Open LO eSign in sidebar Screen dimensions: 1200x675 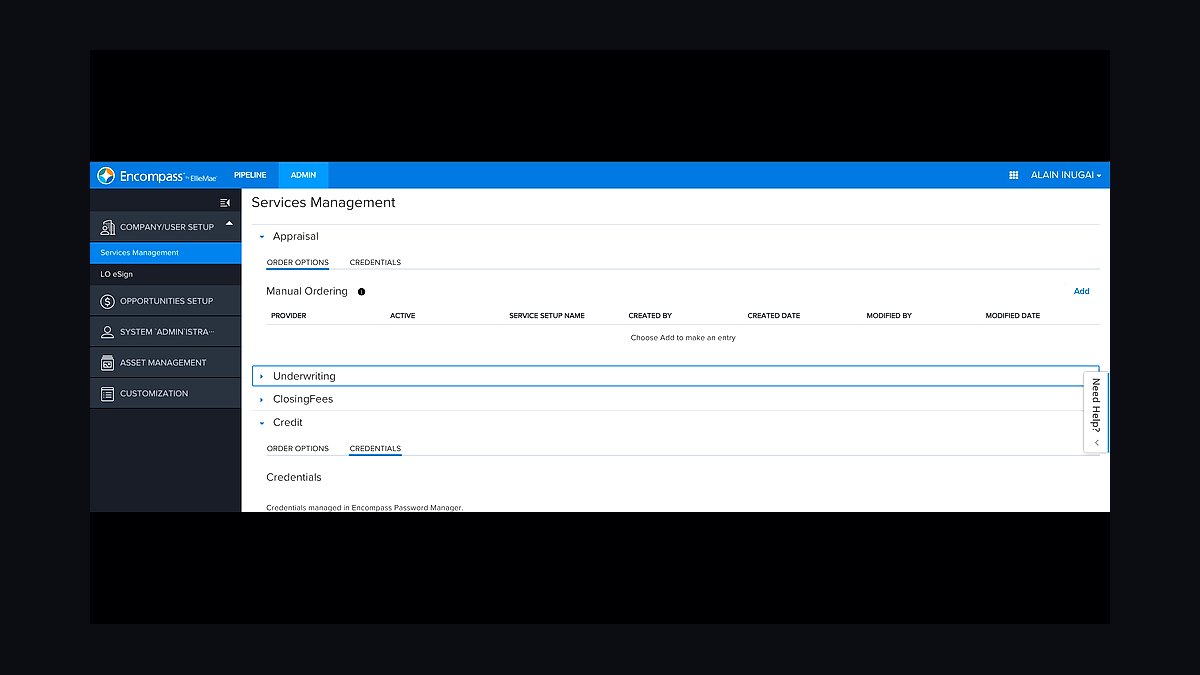coord(166,274)
